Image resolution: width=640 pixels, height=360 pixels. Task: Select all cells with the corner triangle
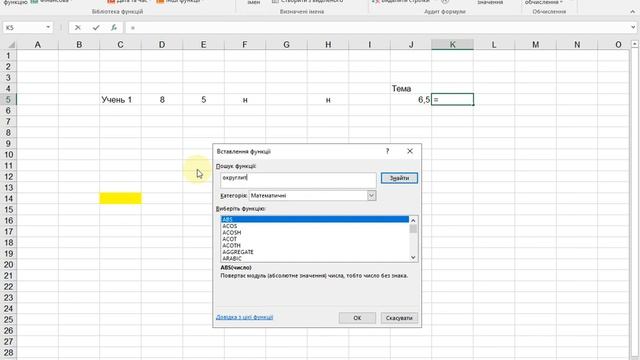point(11,44)
